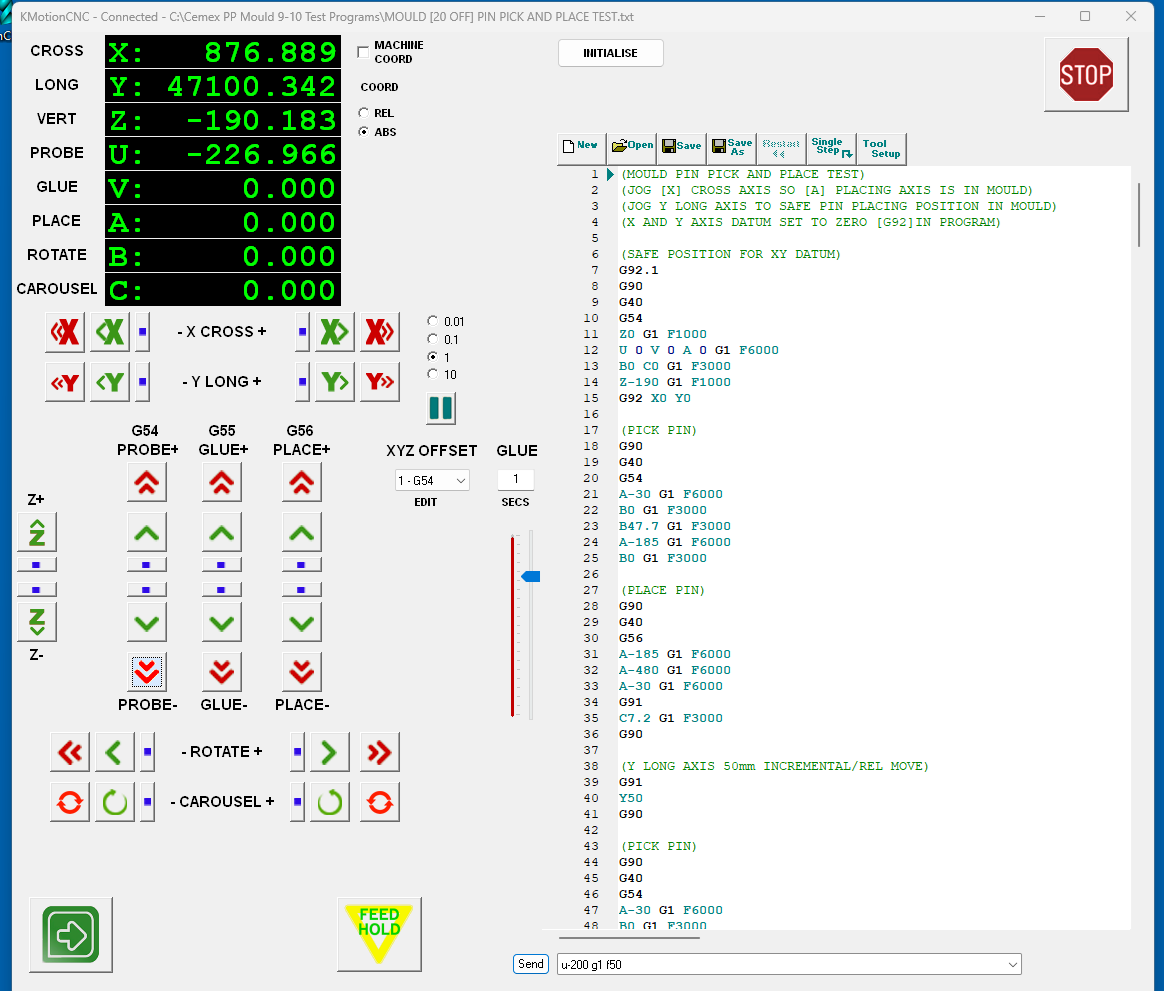
Task: Click the PROBE- fast down double arrow
Action: 147,672
